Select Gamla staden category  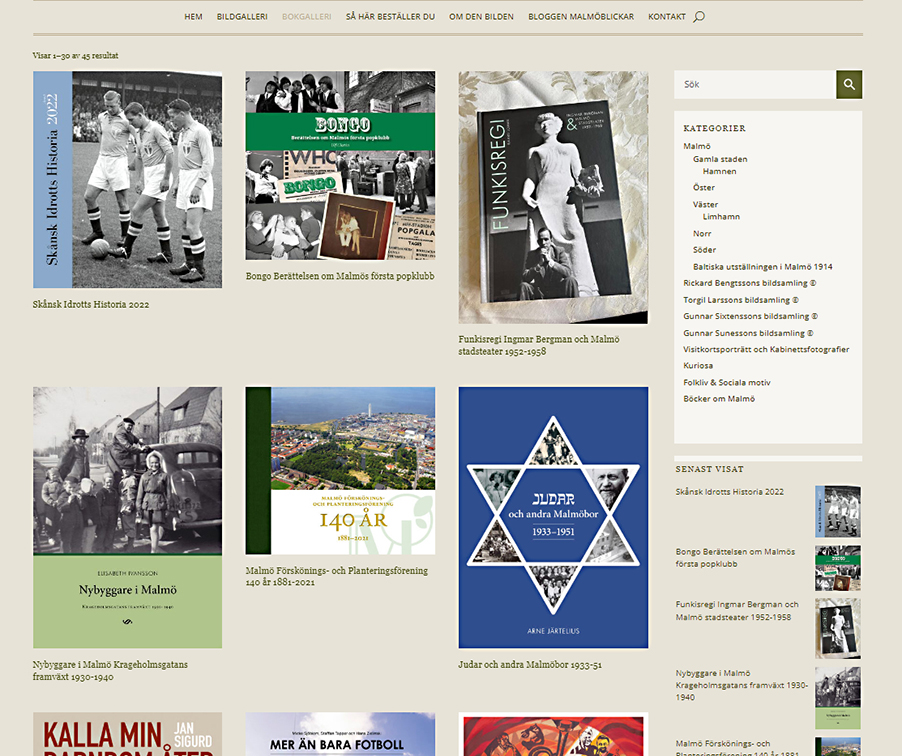720,159
